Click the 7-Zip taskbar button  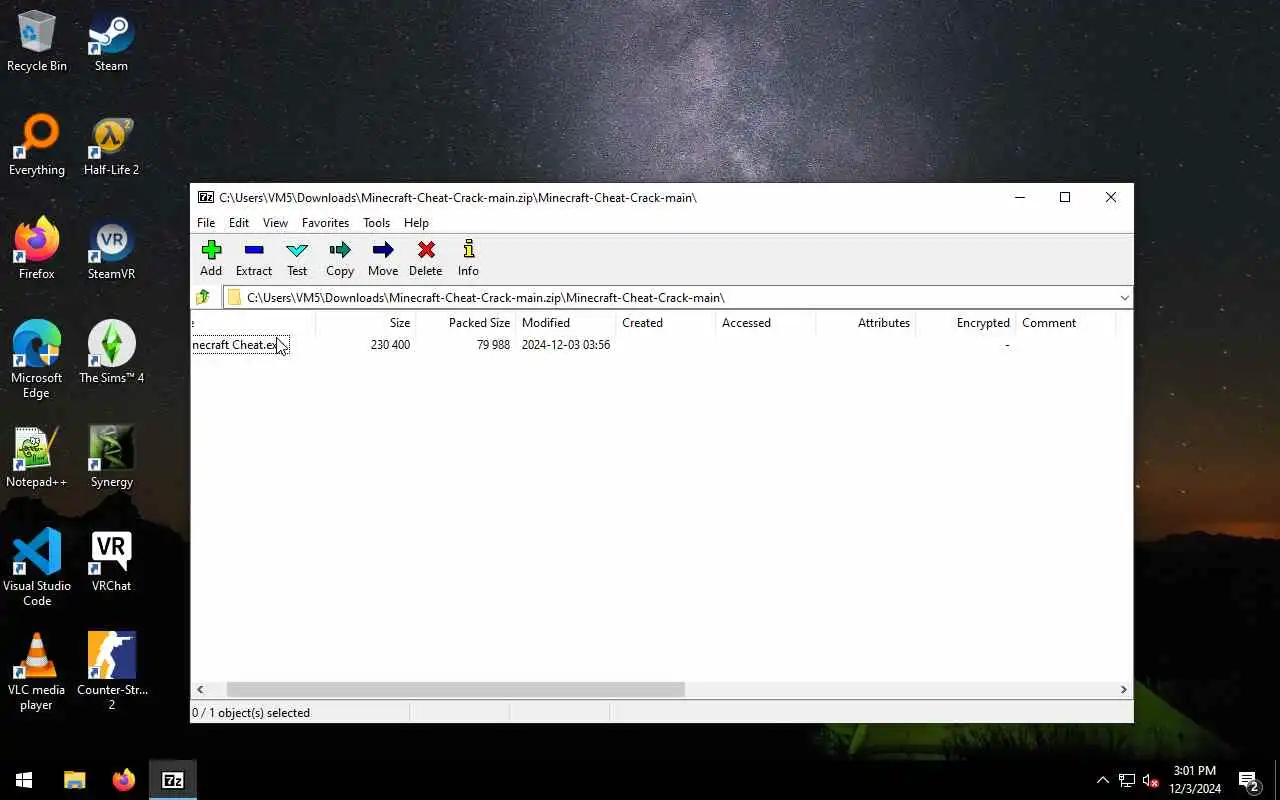(x=173, y=780)
